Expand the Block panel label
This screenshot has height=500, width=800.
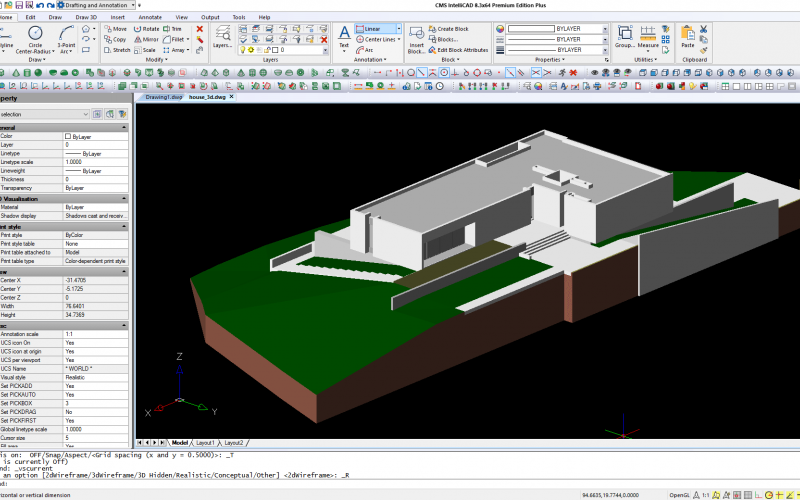[451, 60]
